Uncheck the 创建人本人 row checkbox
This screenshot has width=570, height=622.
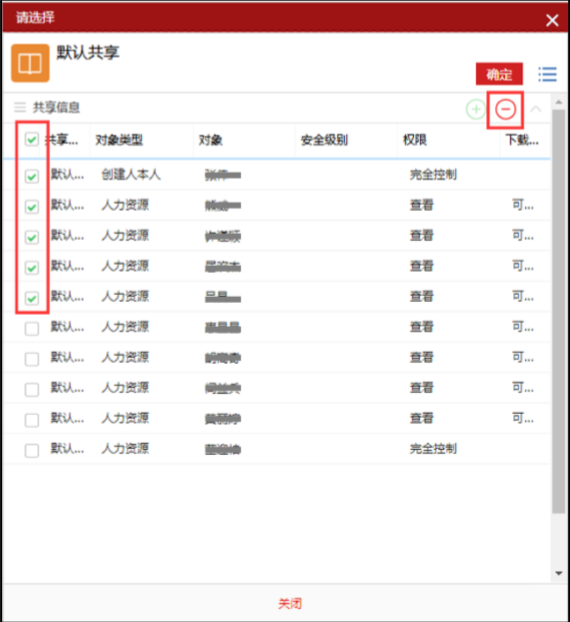32,176
